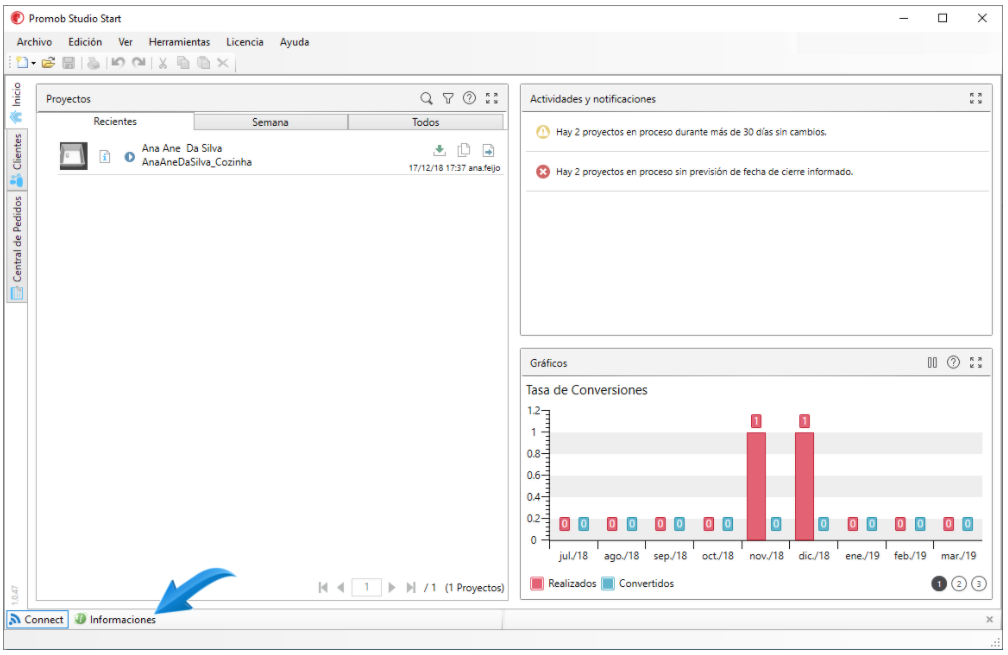
Task: Open the Informaciones status bar button
Action: click(115, 620)
